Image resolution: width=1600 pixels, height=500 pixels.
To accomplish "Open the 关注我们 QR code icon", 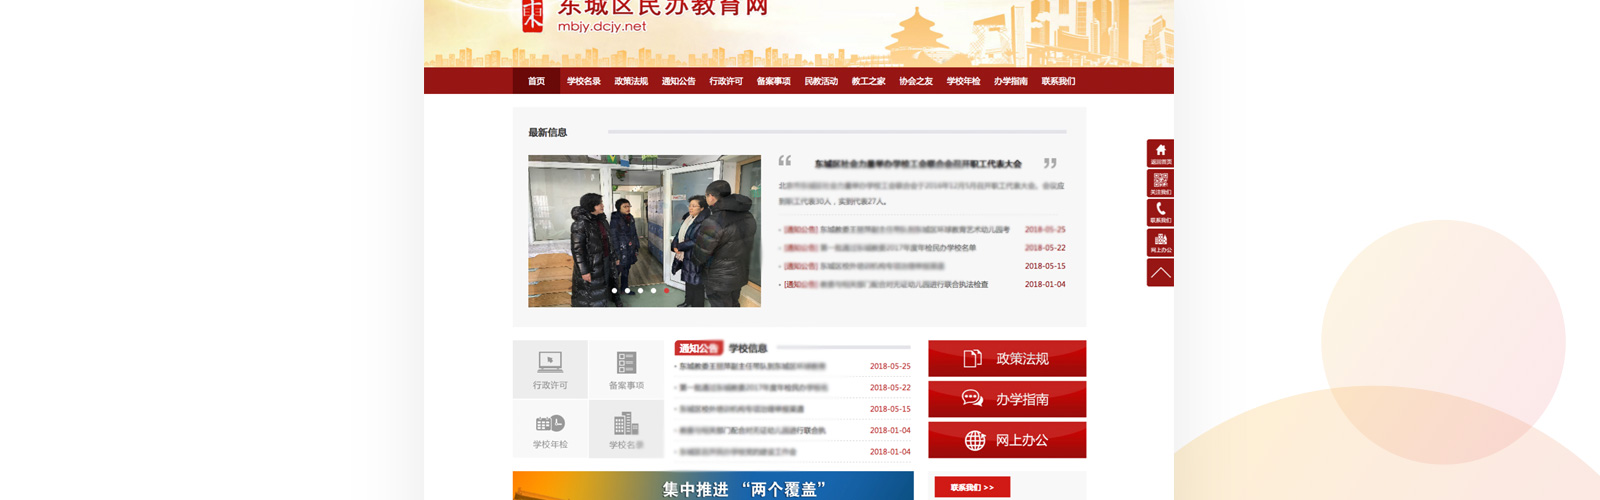I will [x=1160, y=183].
